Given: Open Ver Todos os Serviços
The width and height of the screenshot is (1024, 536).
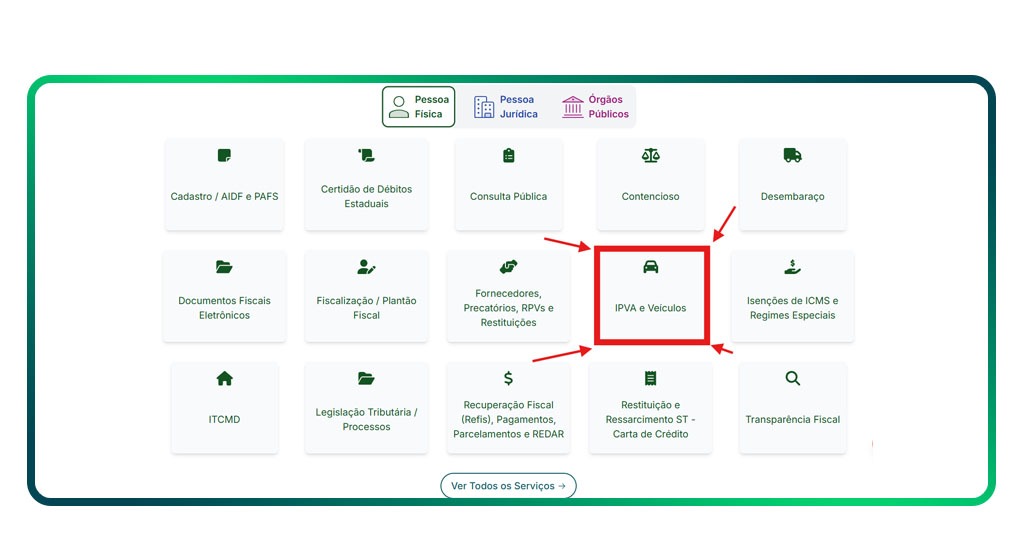Looking at the screenshot, I should [508, 486].
